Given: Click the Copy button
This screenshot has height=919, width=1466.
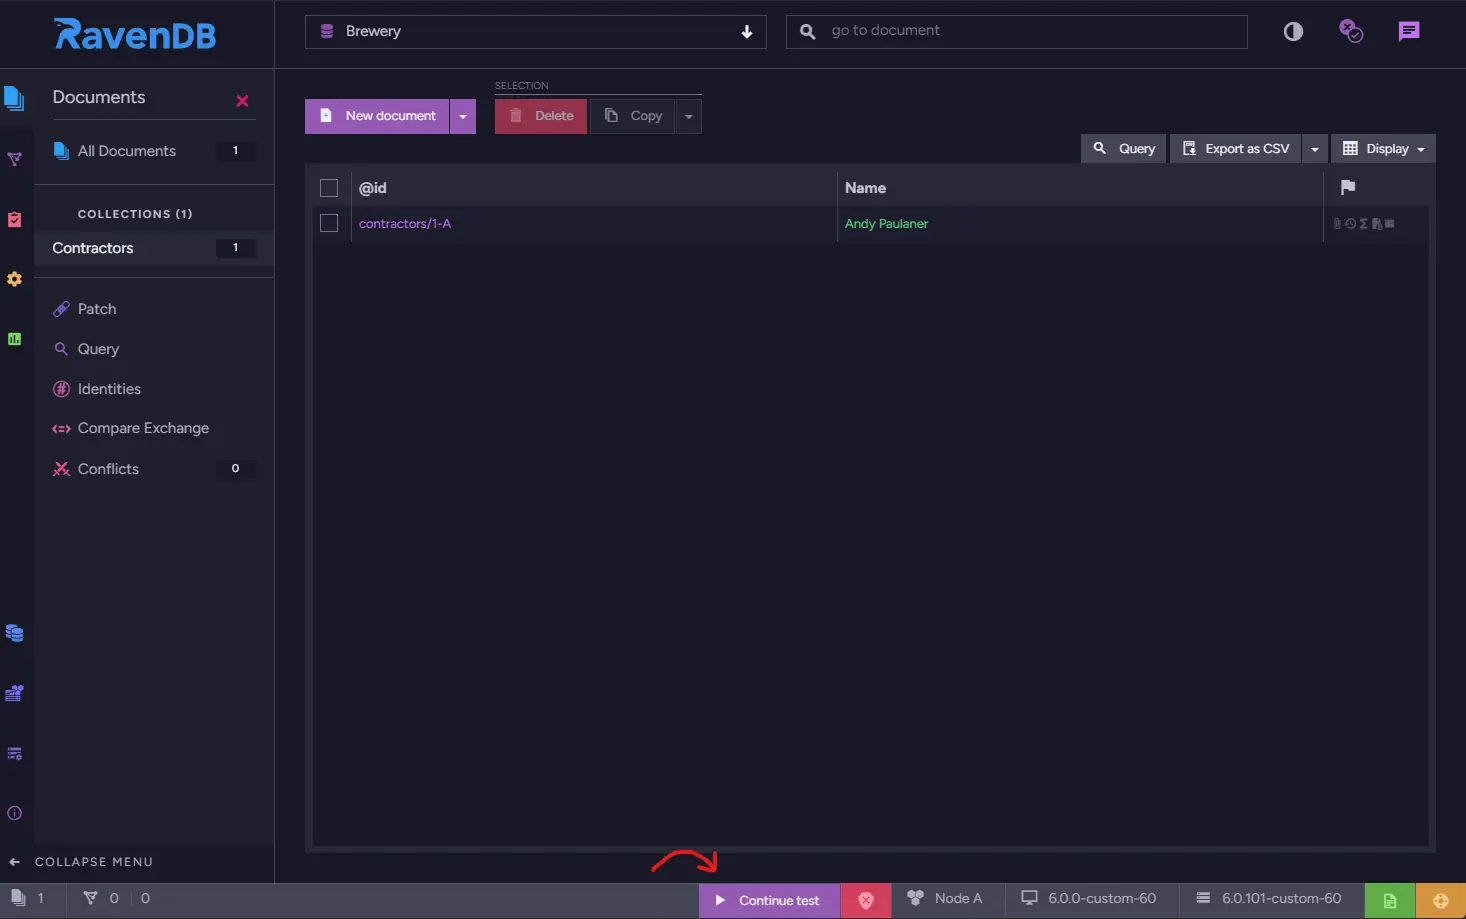Looking at the screenshot, I should point(633,116).
